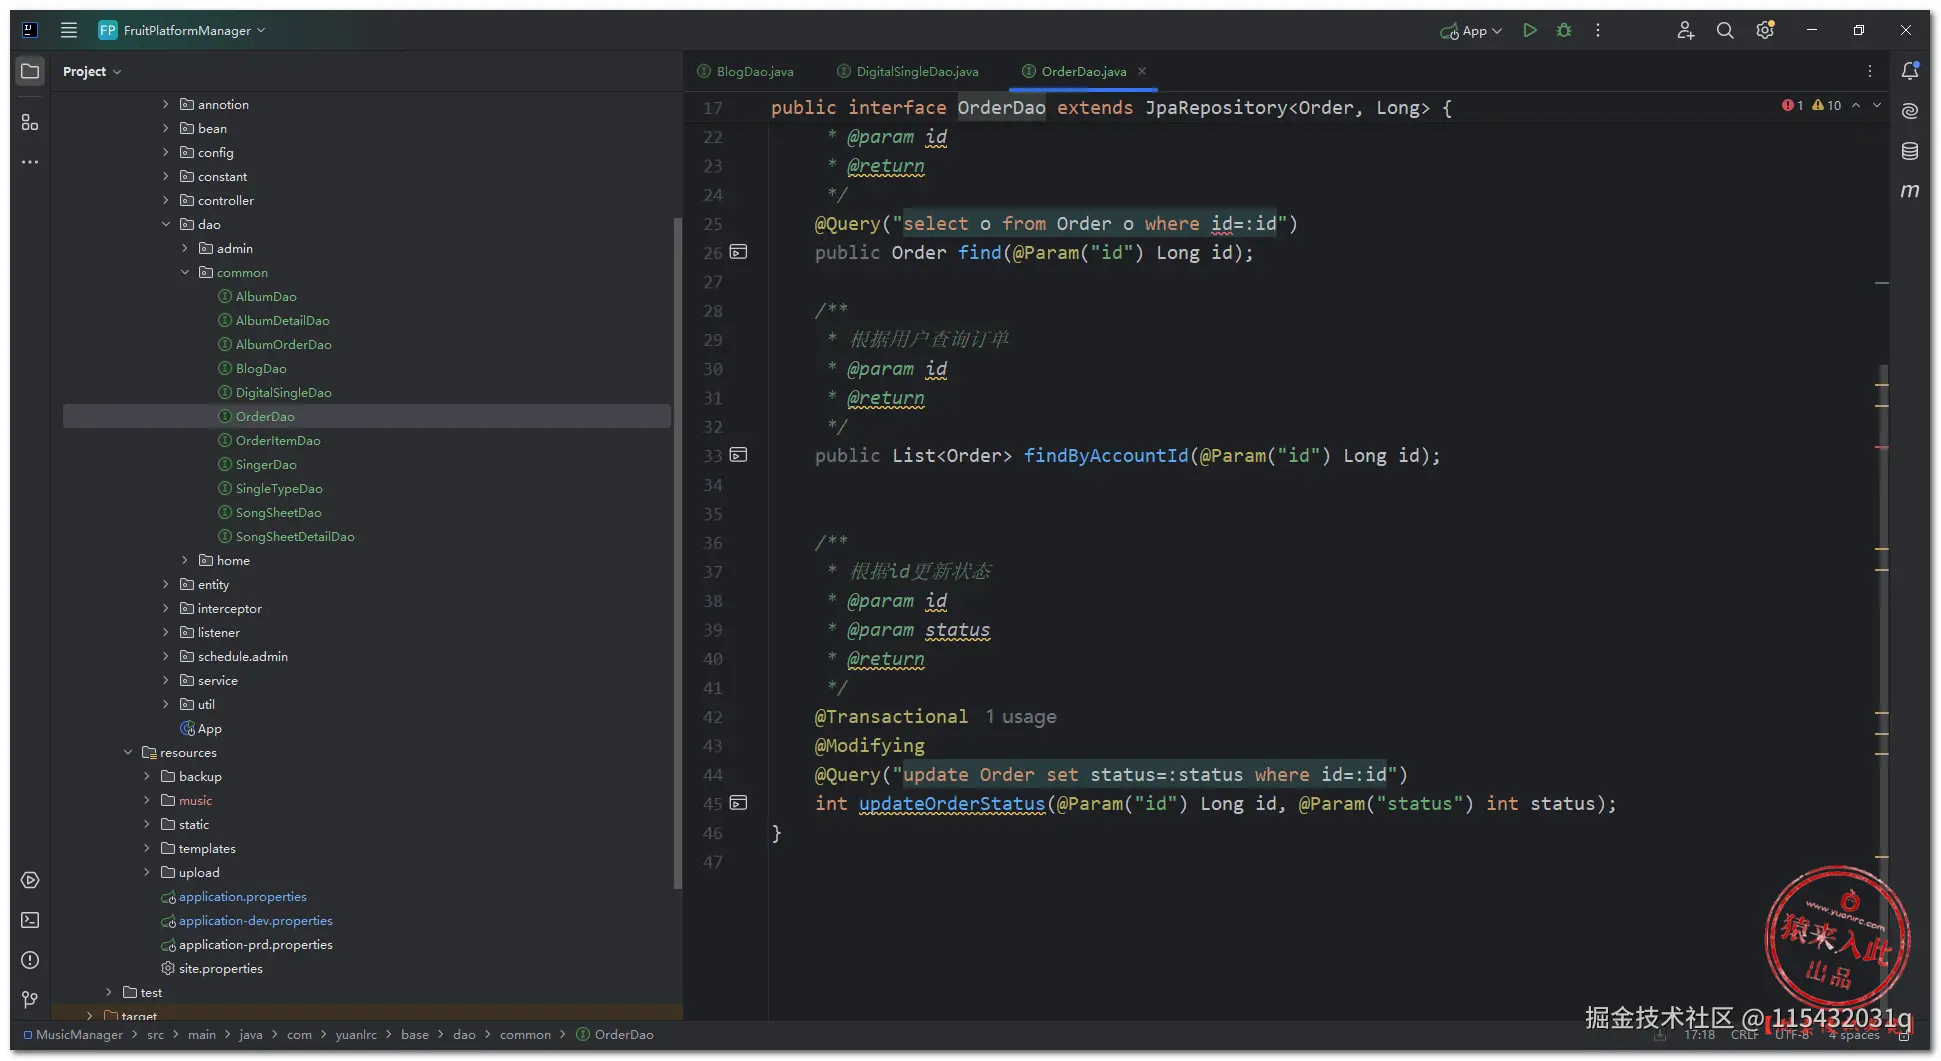Screen dimensions: 1941x1061
Task: Open Search Everywhere magnifier
Action: coord(1725,30)
